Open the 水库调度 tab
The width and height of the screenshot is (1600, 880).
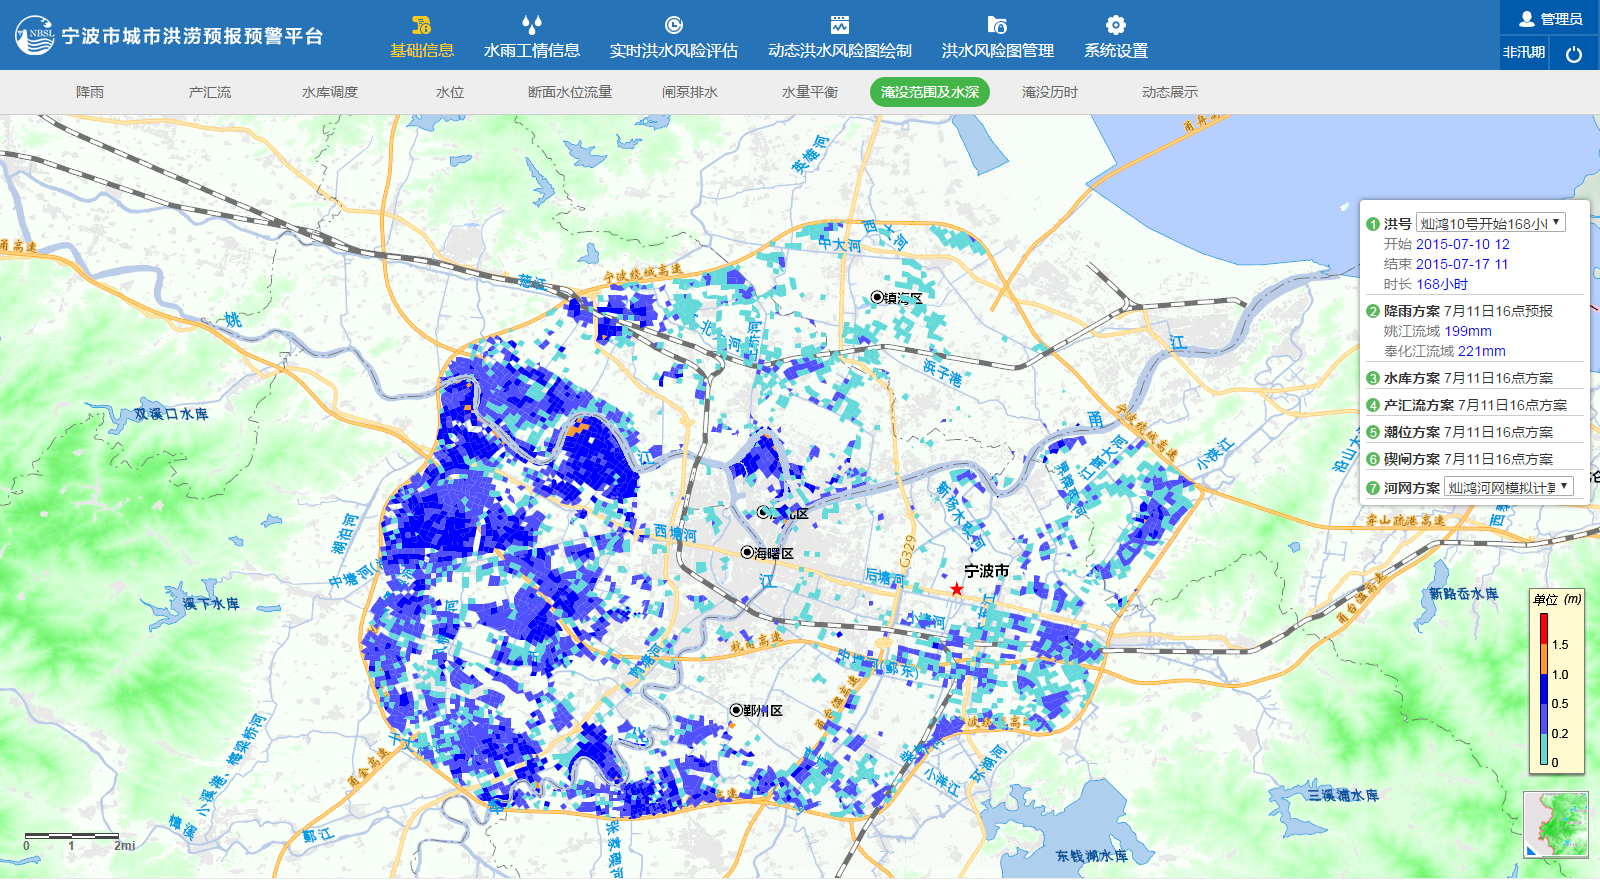(329, 92)
